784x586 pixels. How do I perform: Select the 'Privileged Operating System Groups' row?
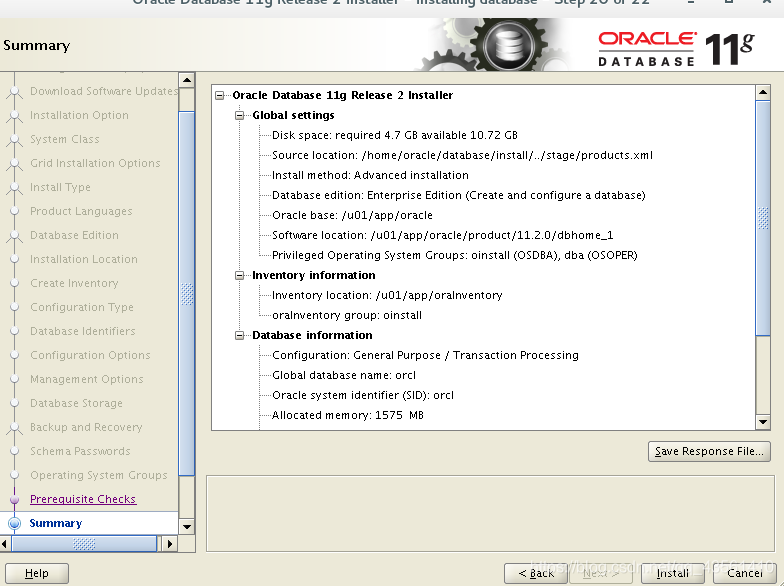point(455,256)
